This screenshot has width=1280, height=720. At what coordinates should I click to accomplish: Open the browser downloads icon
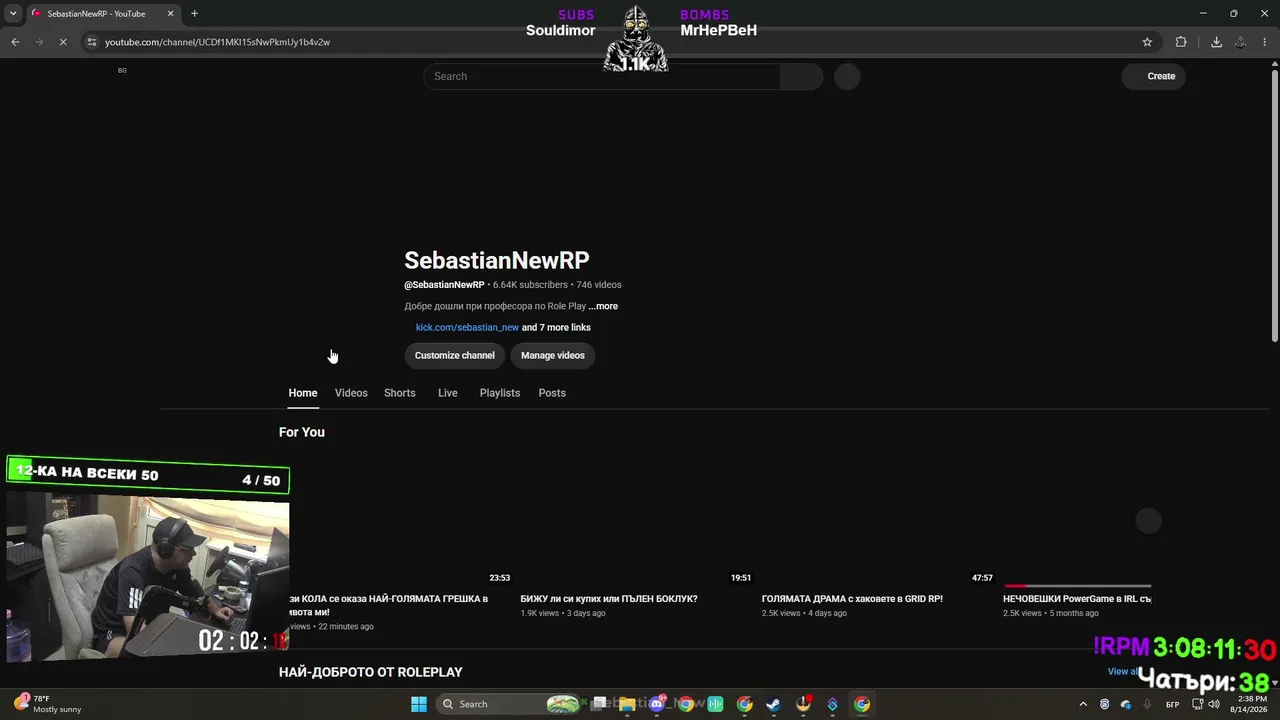pyautogui.click(x=1216, y=42)
